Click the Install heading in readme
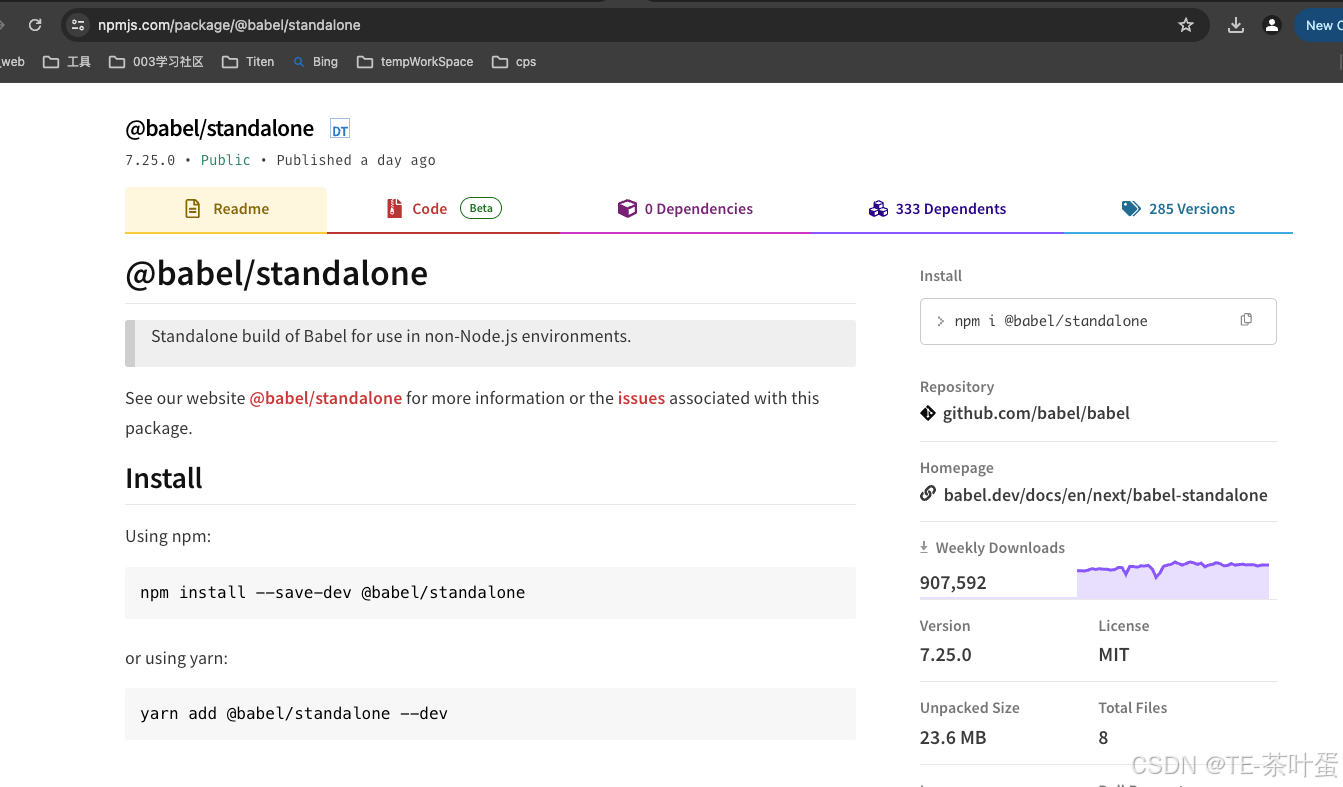1343x787 pixels. tap(164, 478)
